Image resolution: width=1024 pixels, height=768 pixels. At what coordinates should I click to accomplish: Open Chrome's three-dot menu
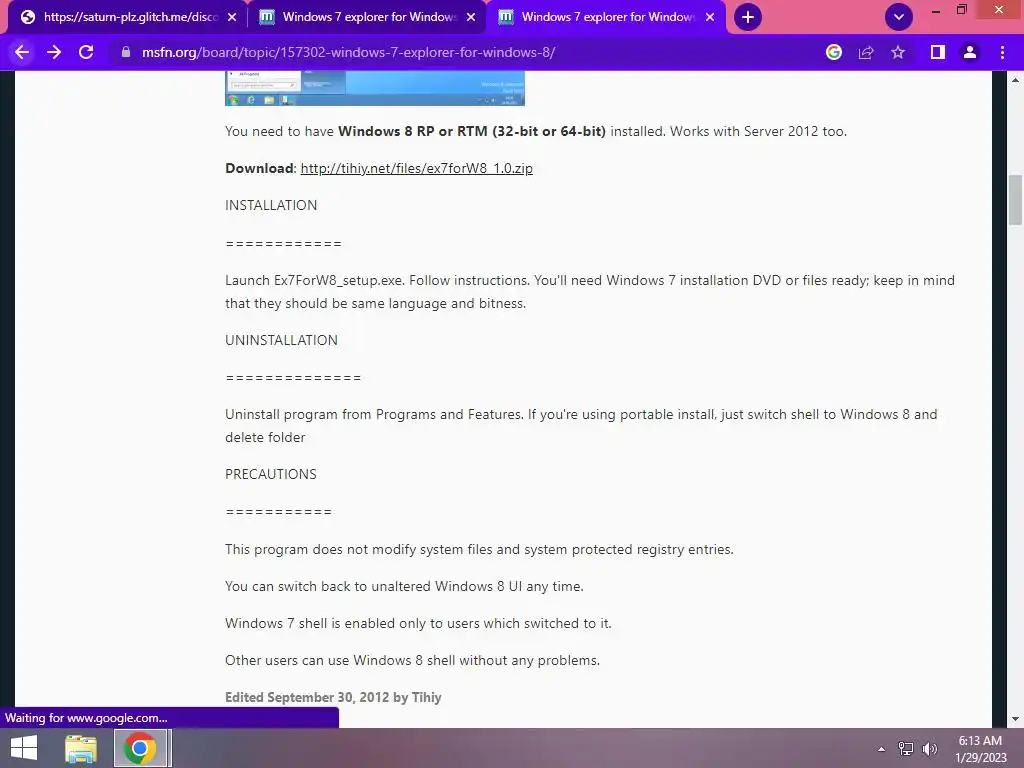point(1002,52)
